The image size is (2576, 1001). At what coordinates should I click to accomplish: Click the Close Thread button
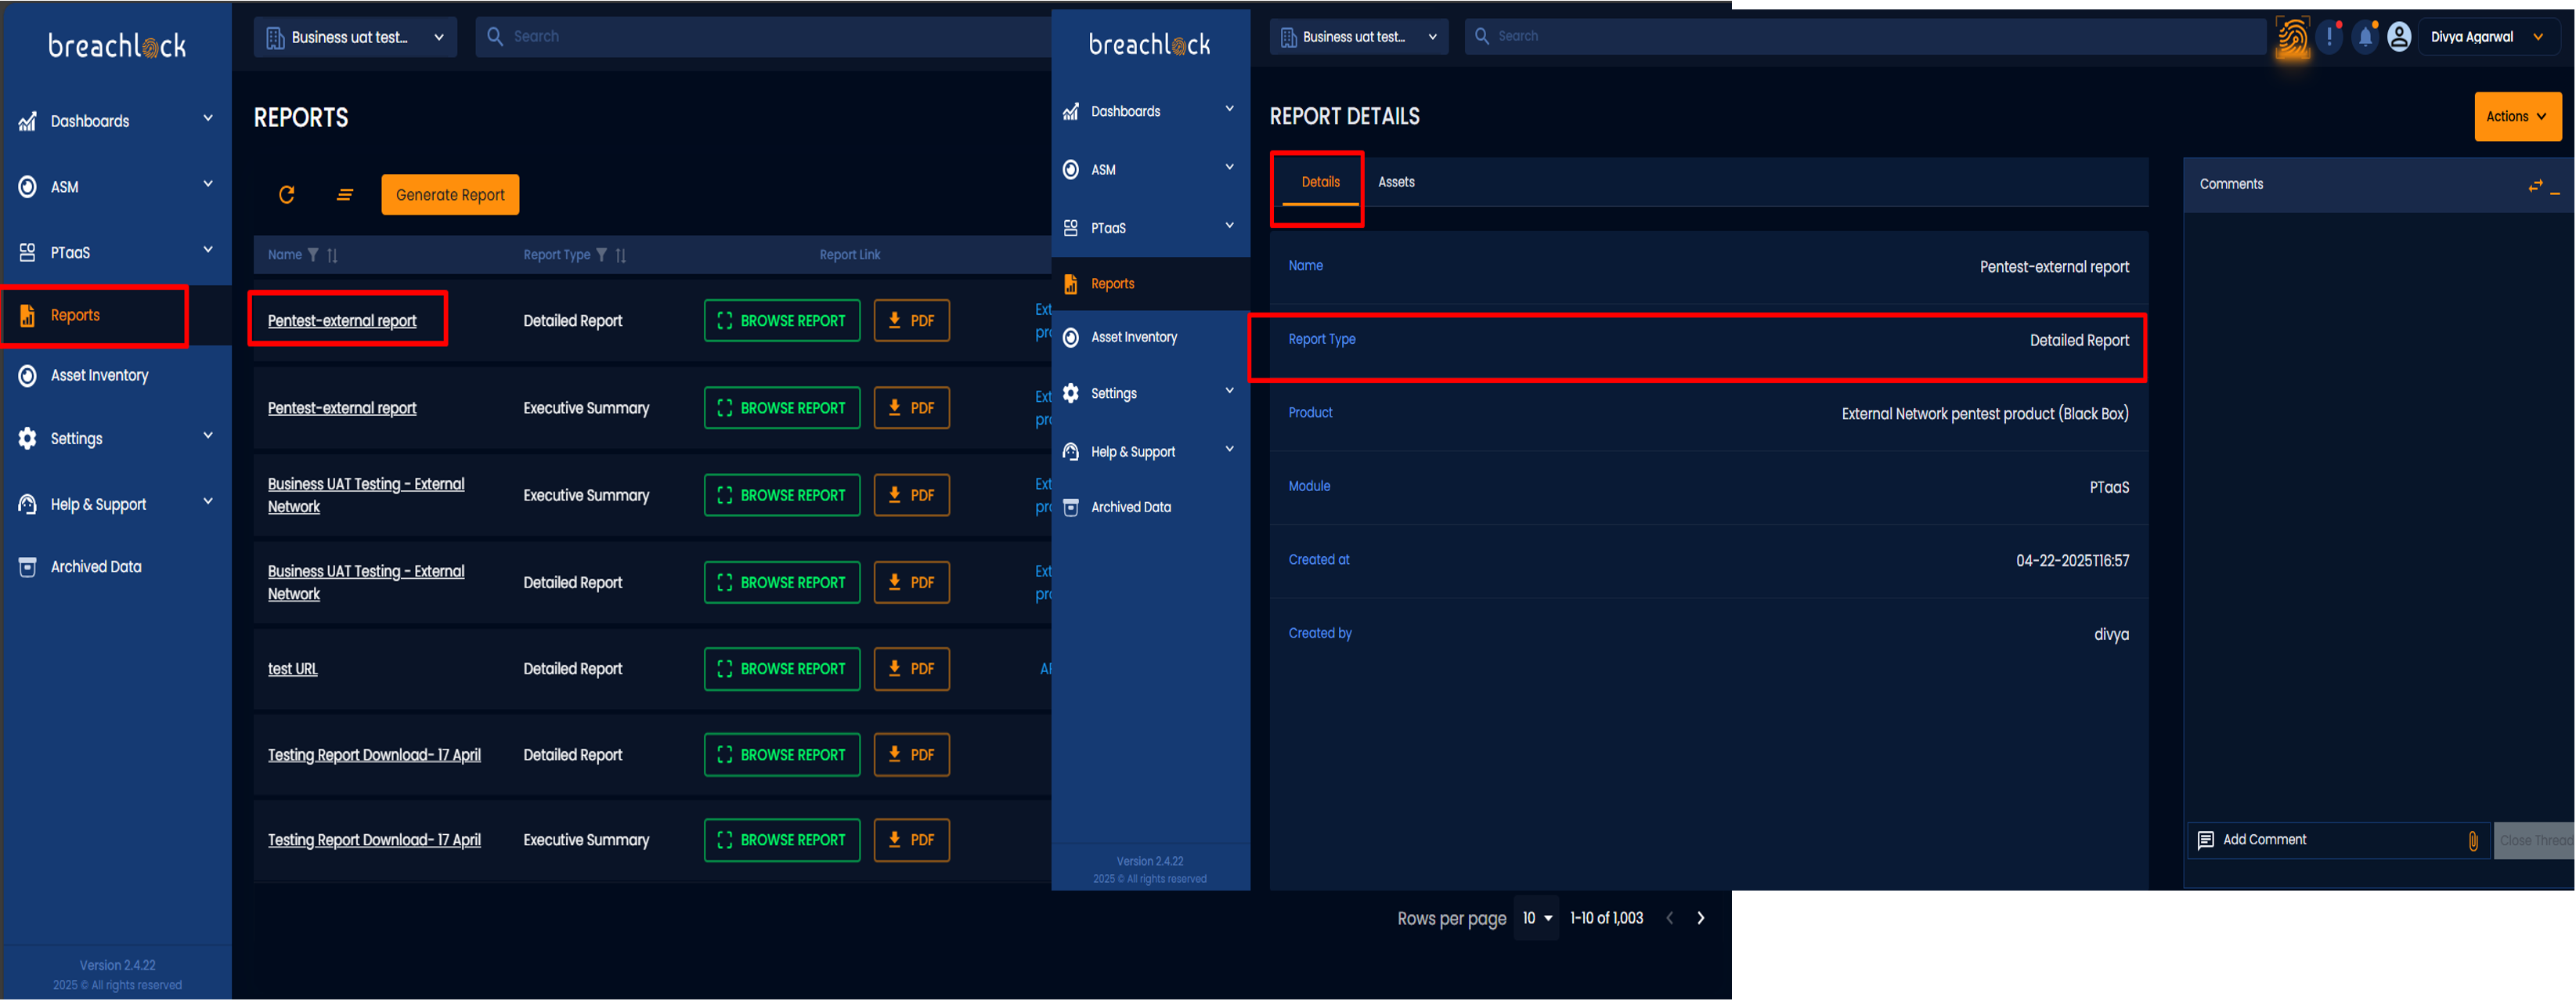2534,841
